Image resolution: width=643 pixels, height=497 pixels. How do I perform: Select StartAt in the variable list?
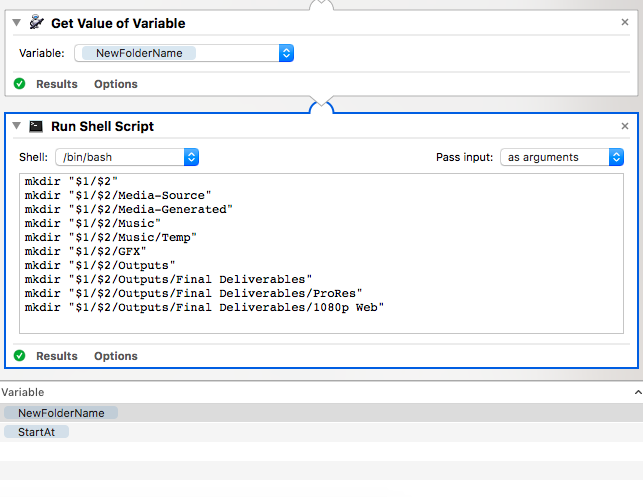37,432
